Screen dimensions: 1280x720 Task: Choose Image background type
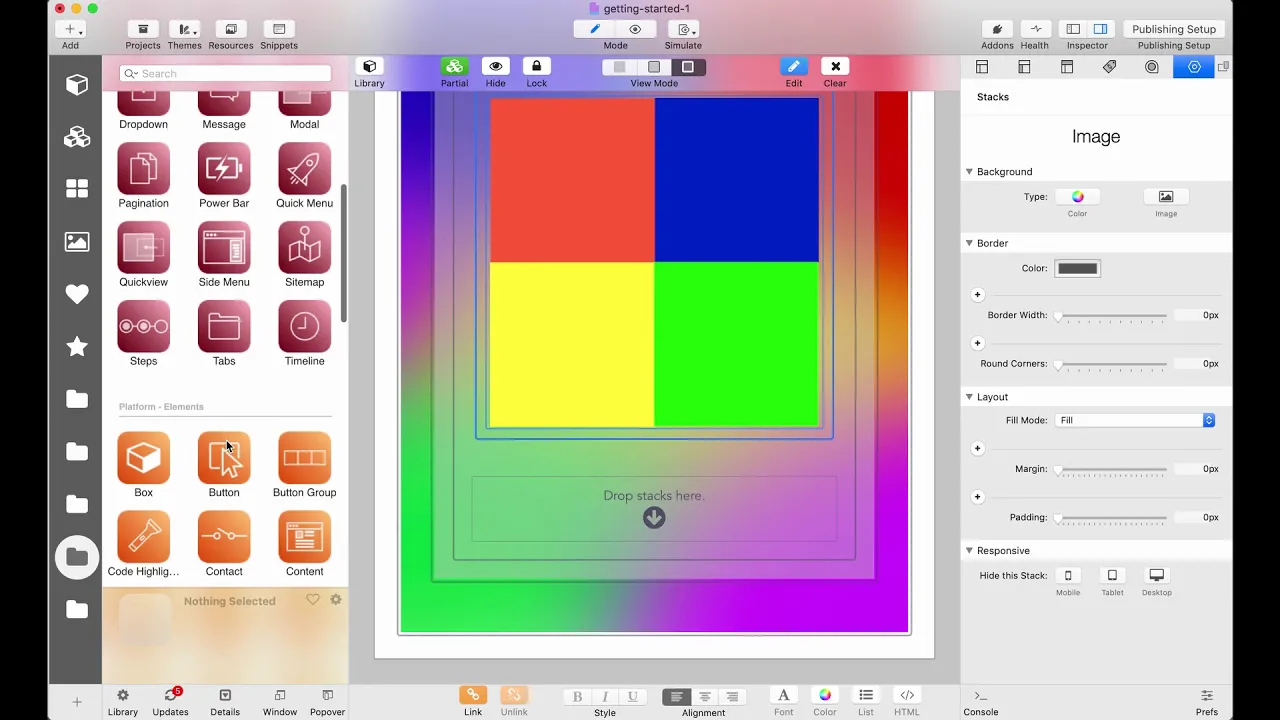1166,197
